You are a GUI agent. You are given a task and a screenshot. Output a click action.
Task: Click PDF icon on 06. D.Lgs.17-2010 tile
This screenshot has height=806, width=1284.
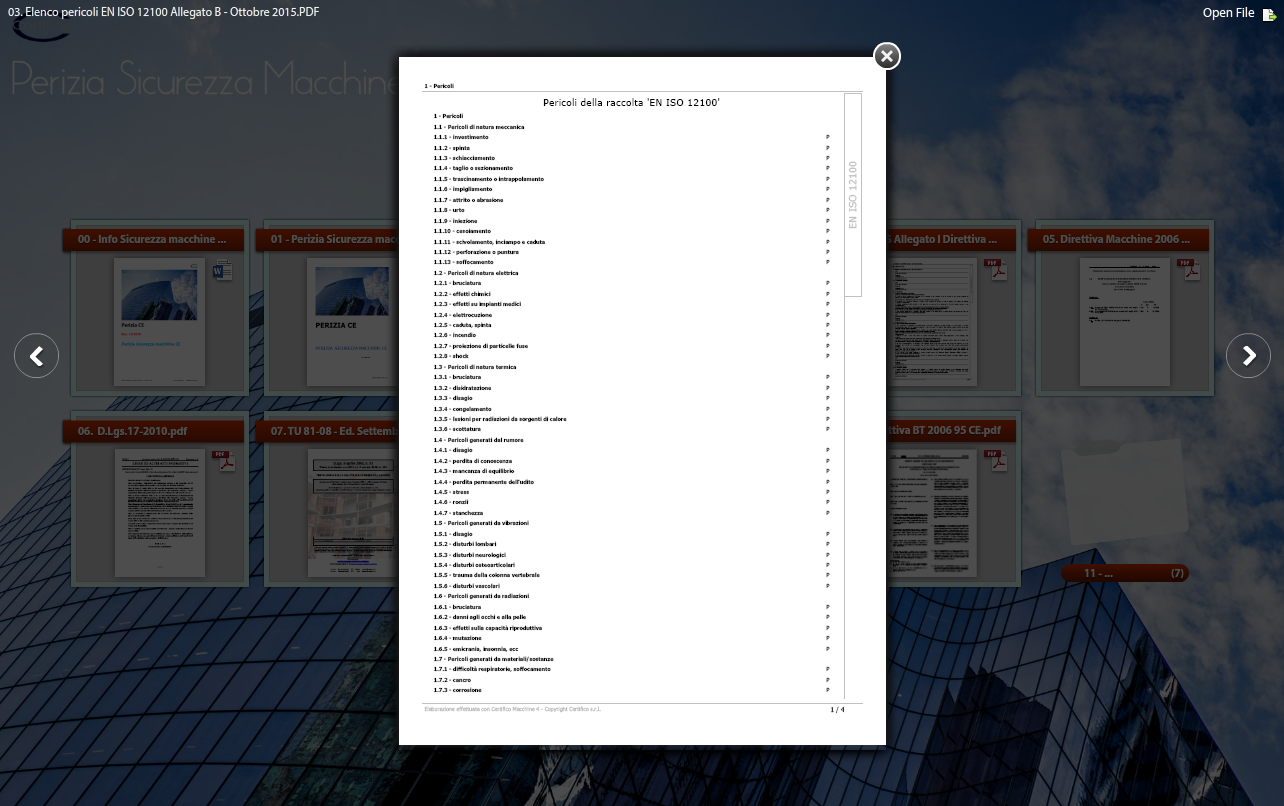point(224,461)
